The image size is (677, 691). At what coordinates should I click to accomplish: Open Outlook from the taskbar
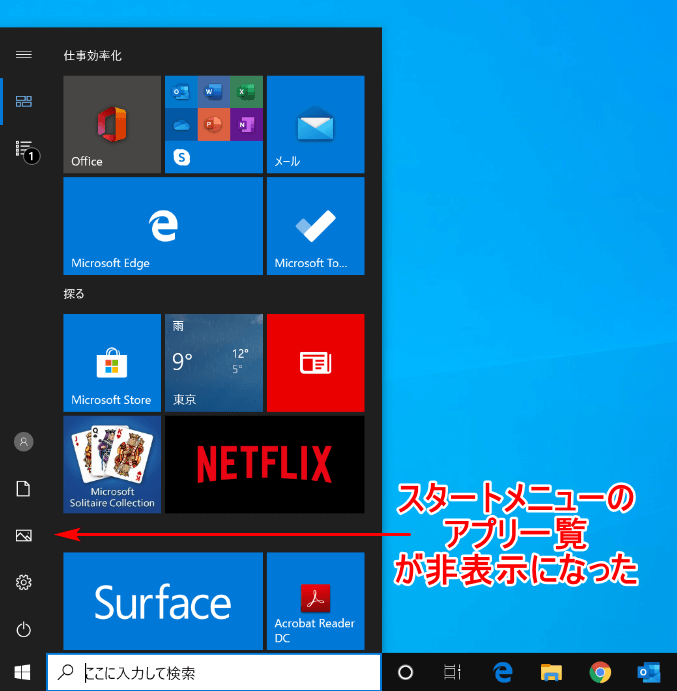click(x=649, y=672)
